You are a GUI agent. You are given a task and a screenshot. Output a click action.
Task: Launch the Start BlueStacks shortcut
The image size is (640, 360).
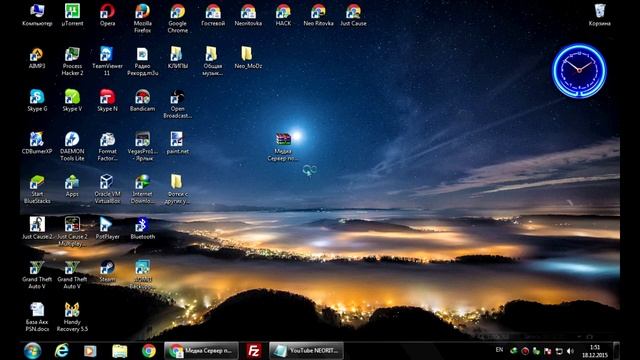[37, 189]
